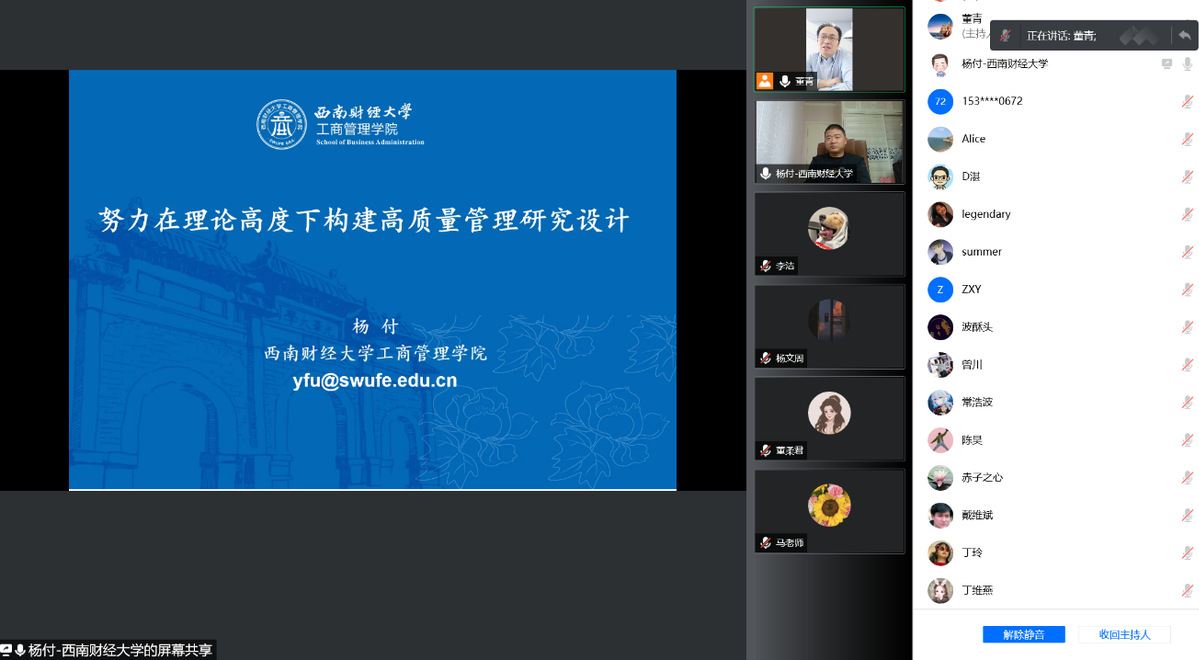Toggle the muted mic icon next to ZXY

click(1187, 289)
